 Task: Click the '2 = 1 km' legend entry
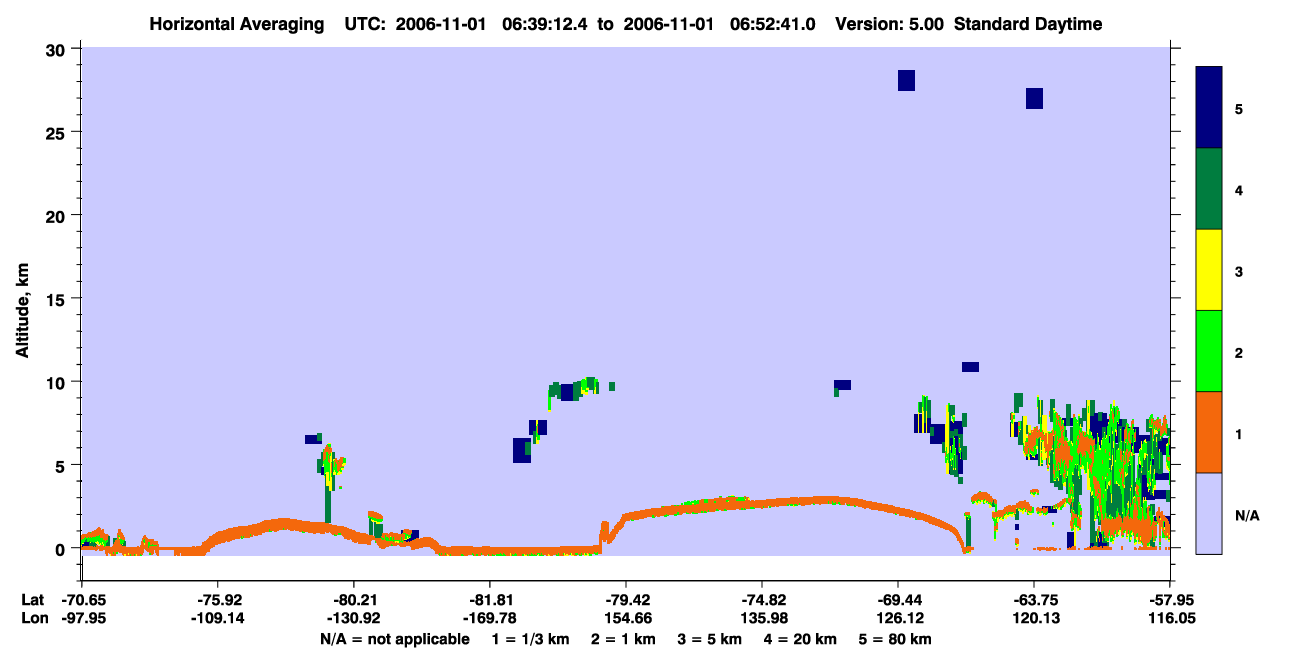click(x=623, y=639)
